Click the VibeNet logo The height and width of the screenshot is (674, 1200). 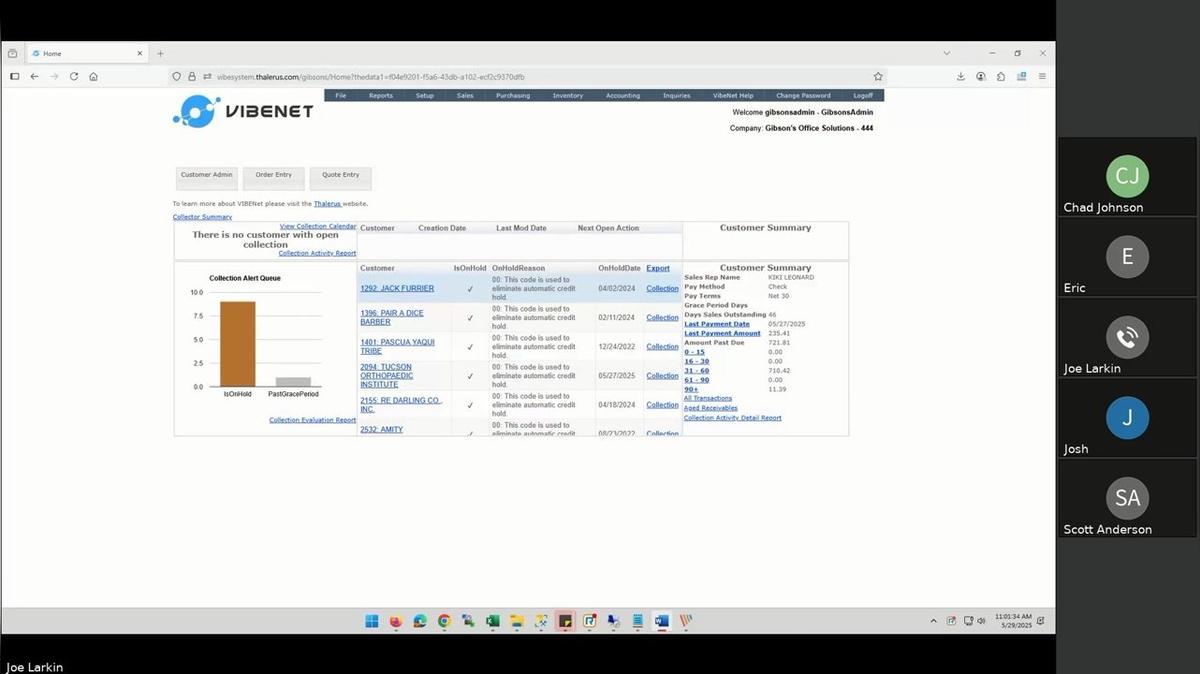click(x=243, y=112)
